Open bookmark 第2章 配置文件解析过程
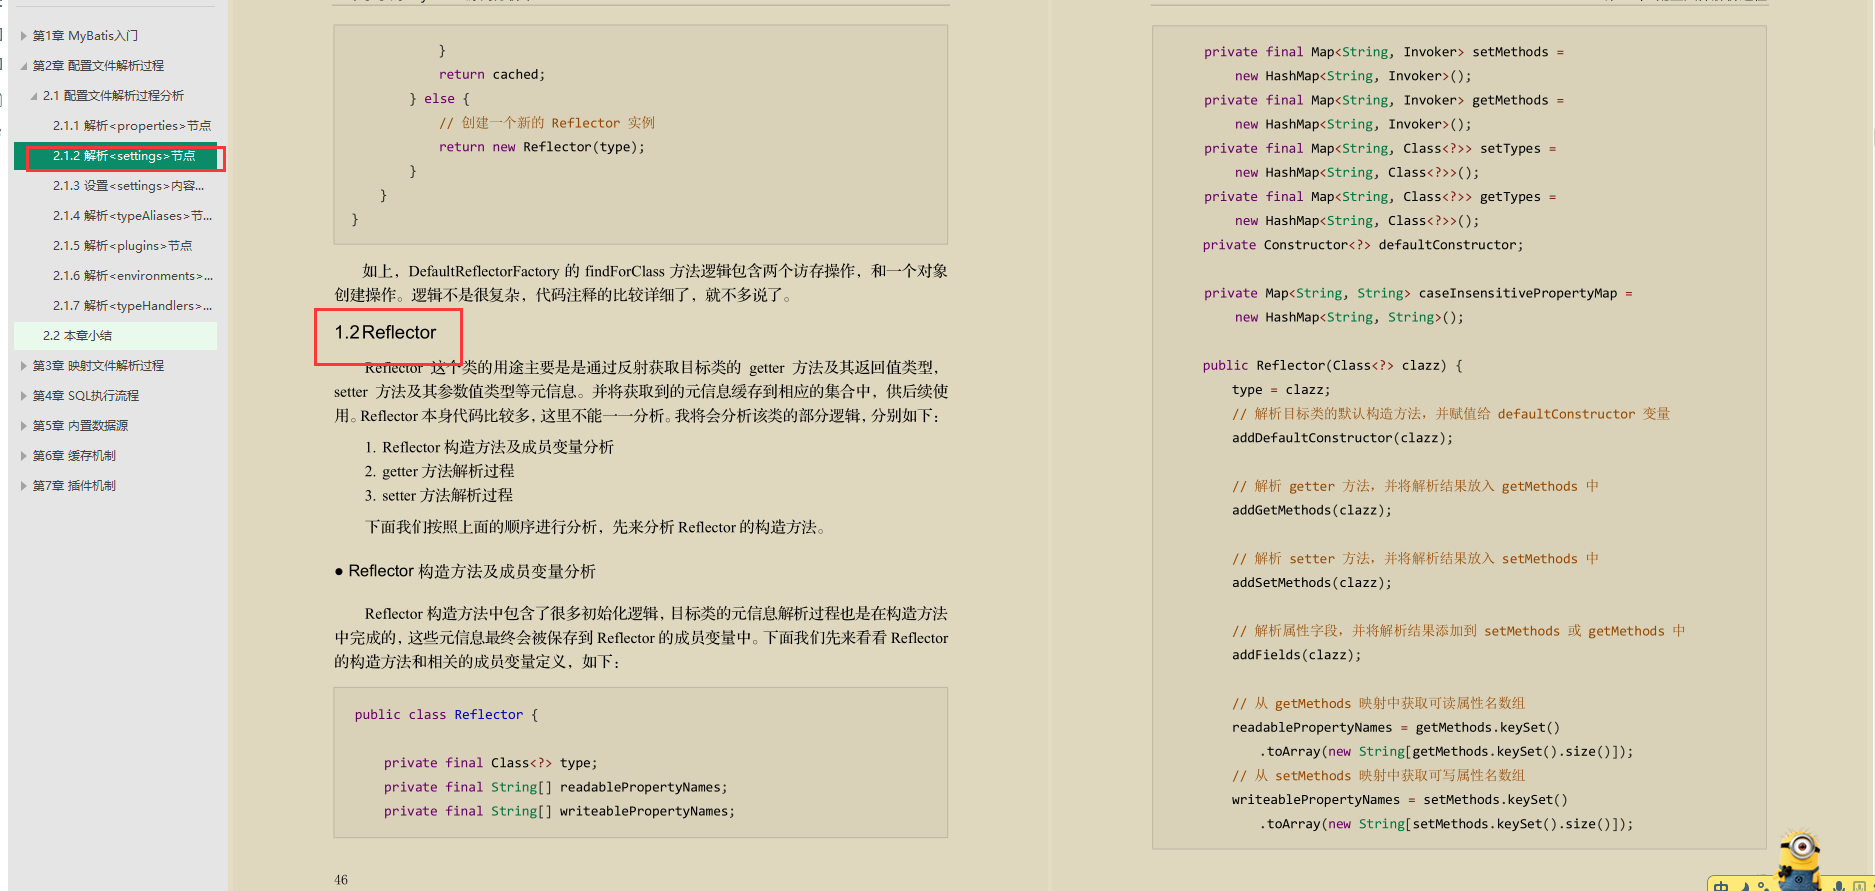Screen dimensions: 1875x891 [x=98, y=66]
